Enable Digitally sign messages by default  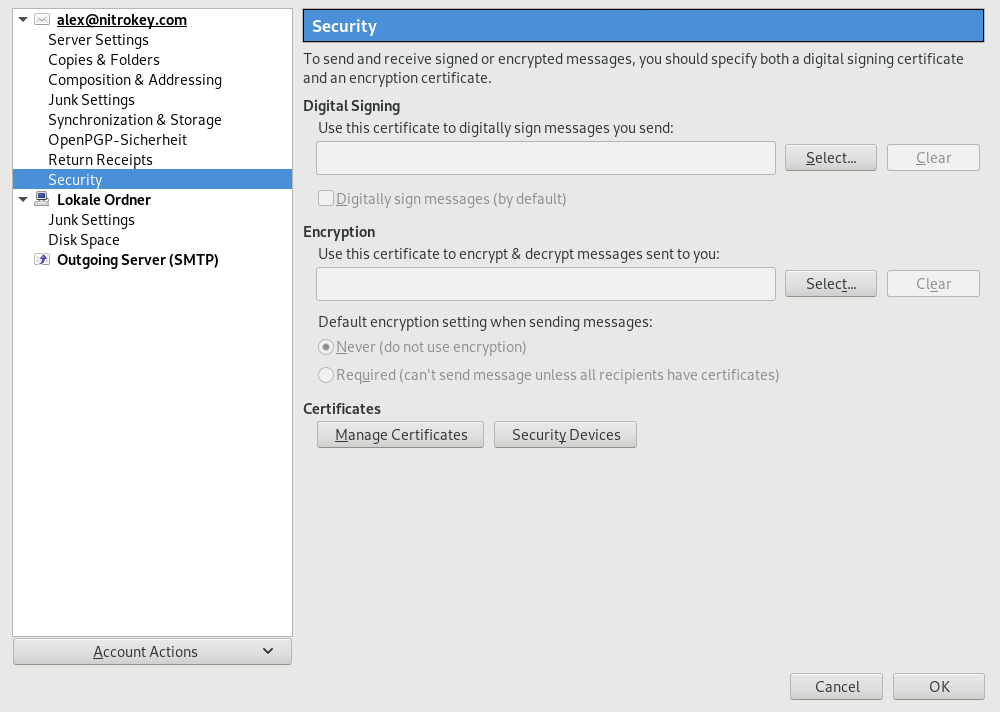click(x=325, y=199)
